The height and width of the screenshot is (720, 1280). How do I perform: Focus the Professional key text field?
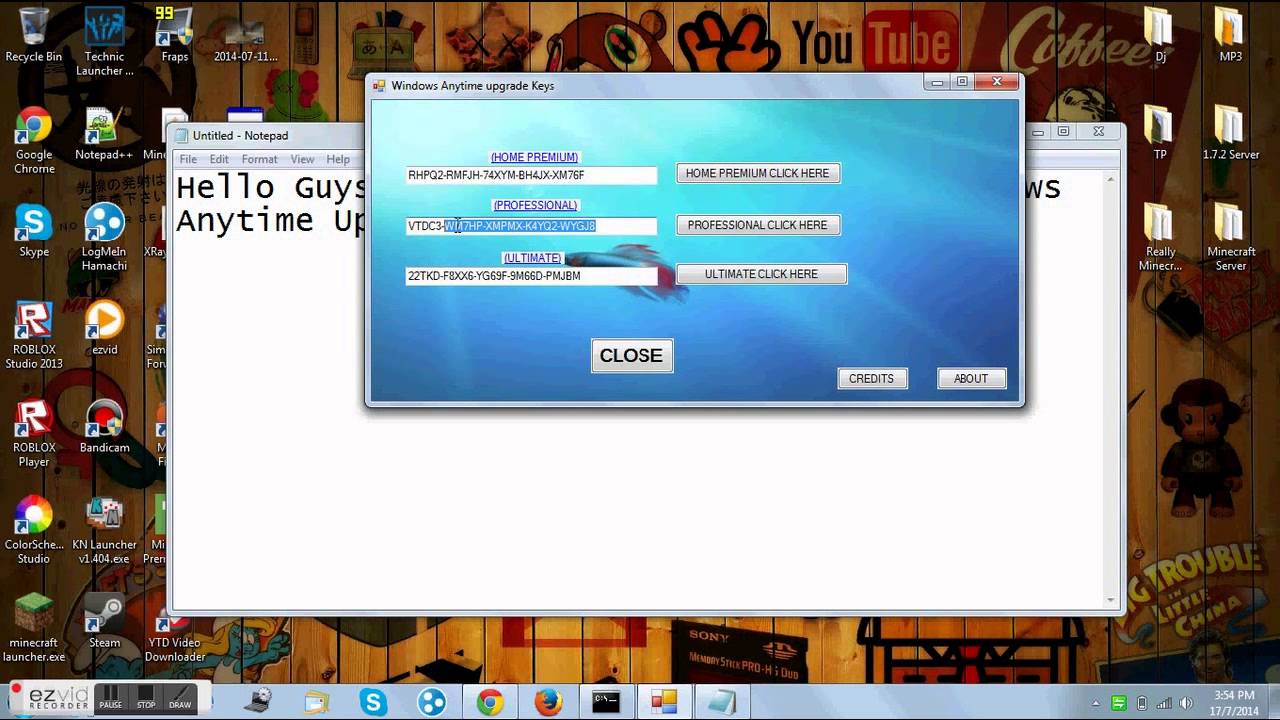pos(531,226)
